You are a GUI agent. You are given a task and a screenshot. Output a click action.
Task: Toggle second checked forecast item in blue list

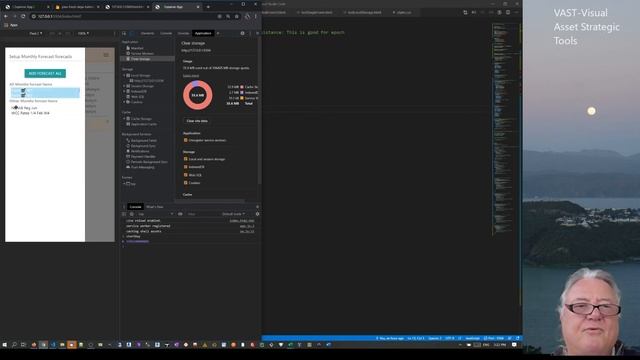click(x=23, y=95)
